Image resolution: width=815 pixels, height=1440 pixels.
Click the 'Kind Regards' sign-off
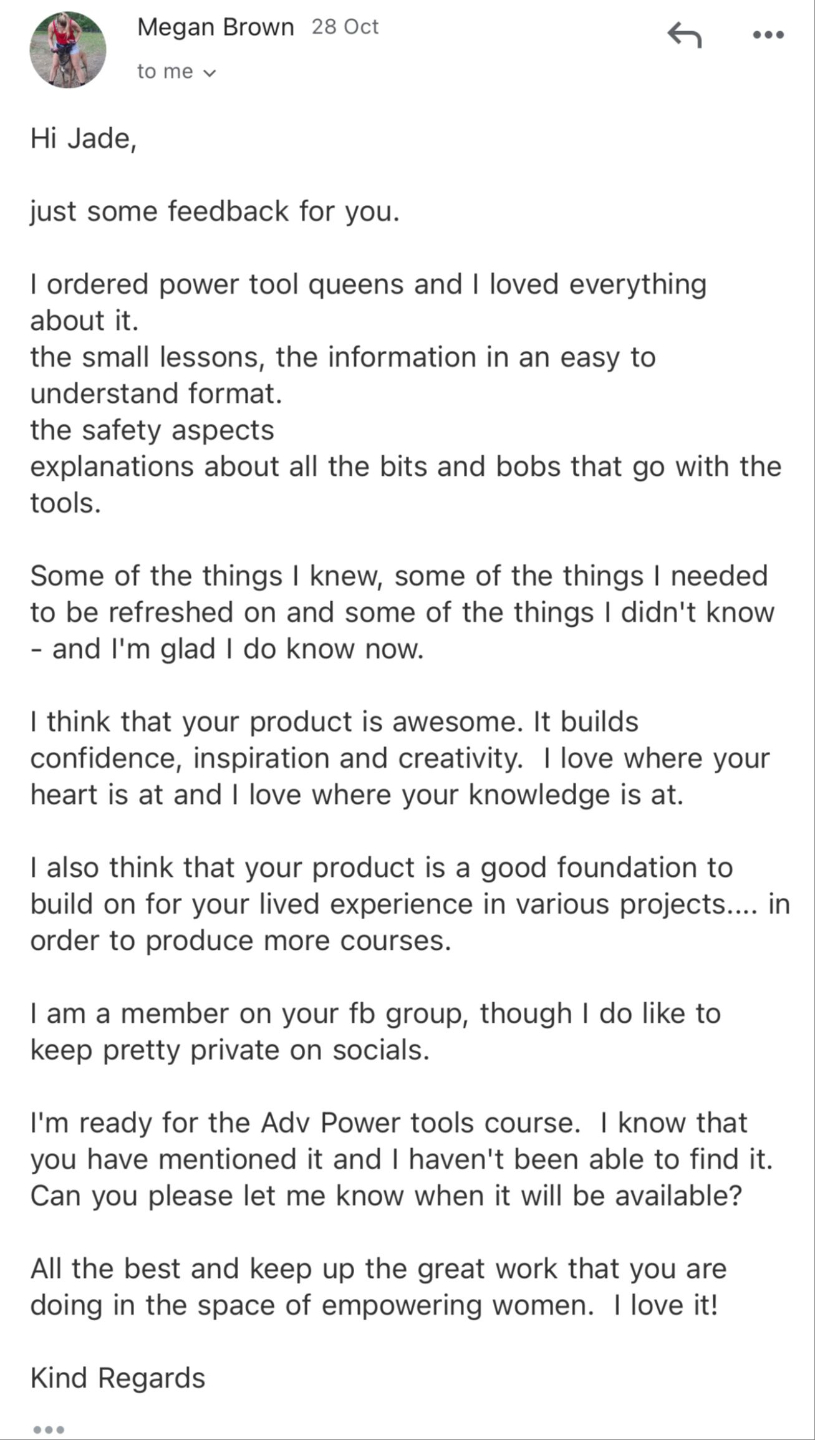(118, 1378)
